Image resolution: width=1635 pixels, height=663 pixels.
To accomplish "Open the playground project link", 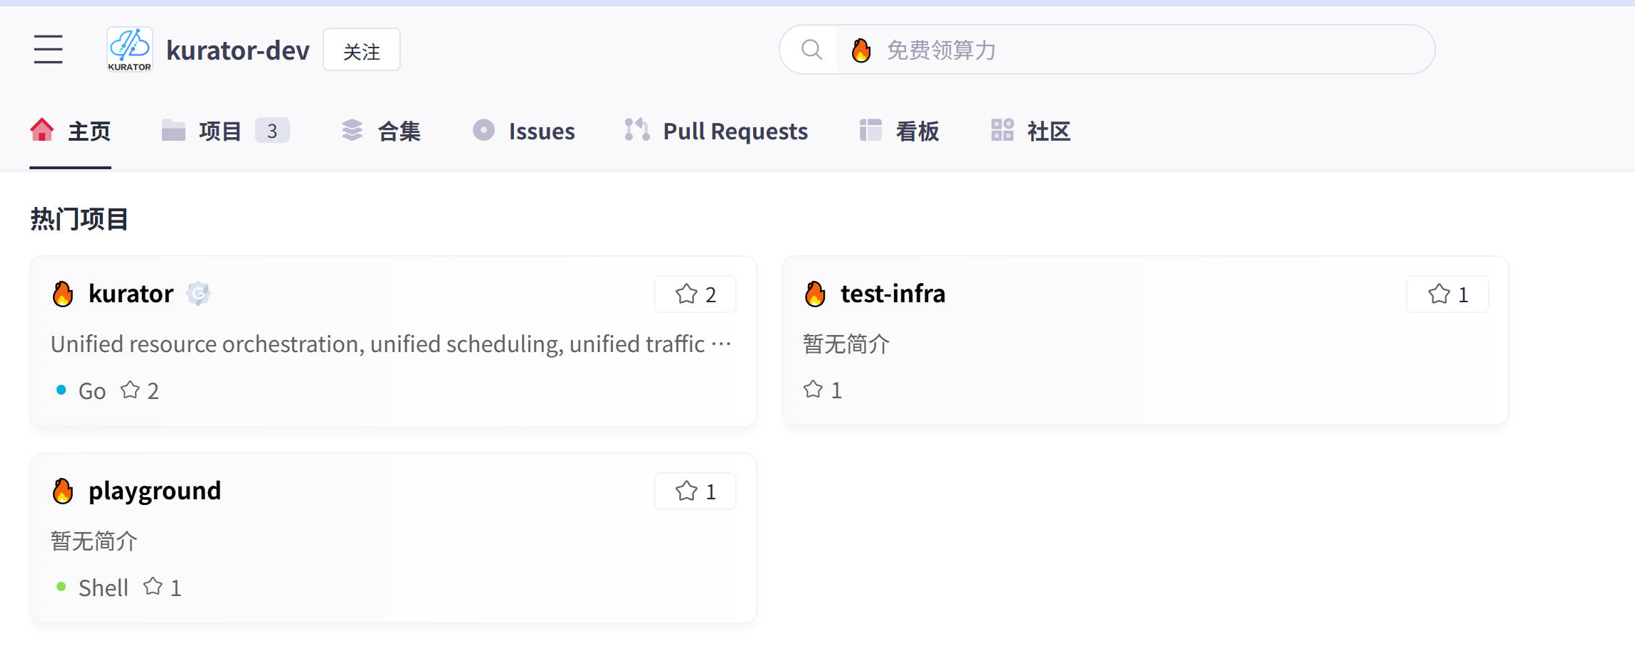I will (x=155, y=490).
